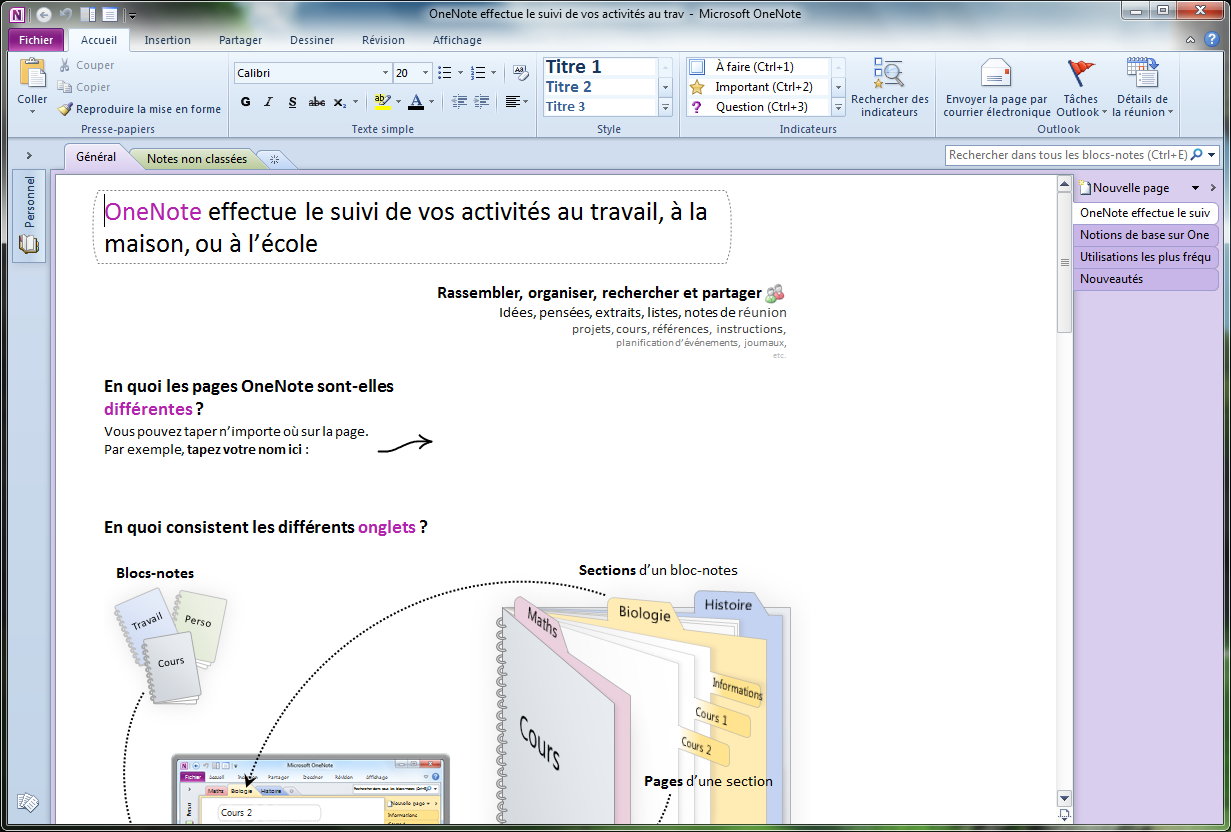Apply the yellow text highlight color
The image size is (1231, 832).
(381, 102)
